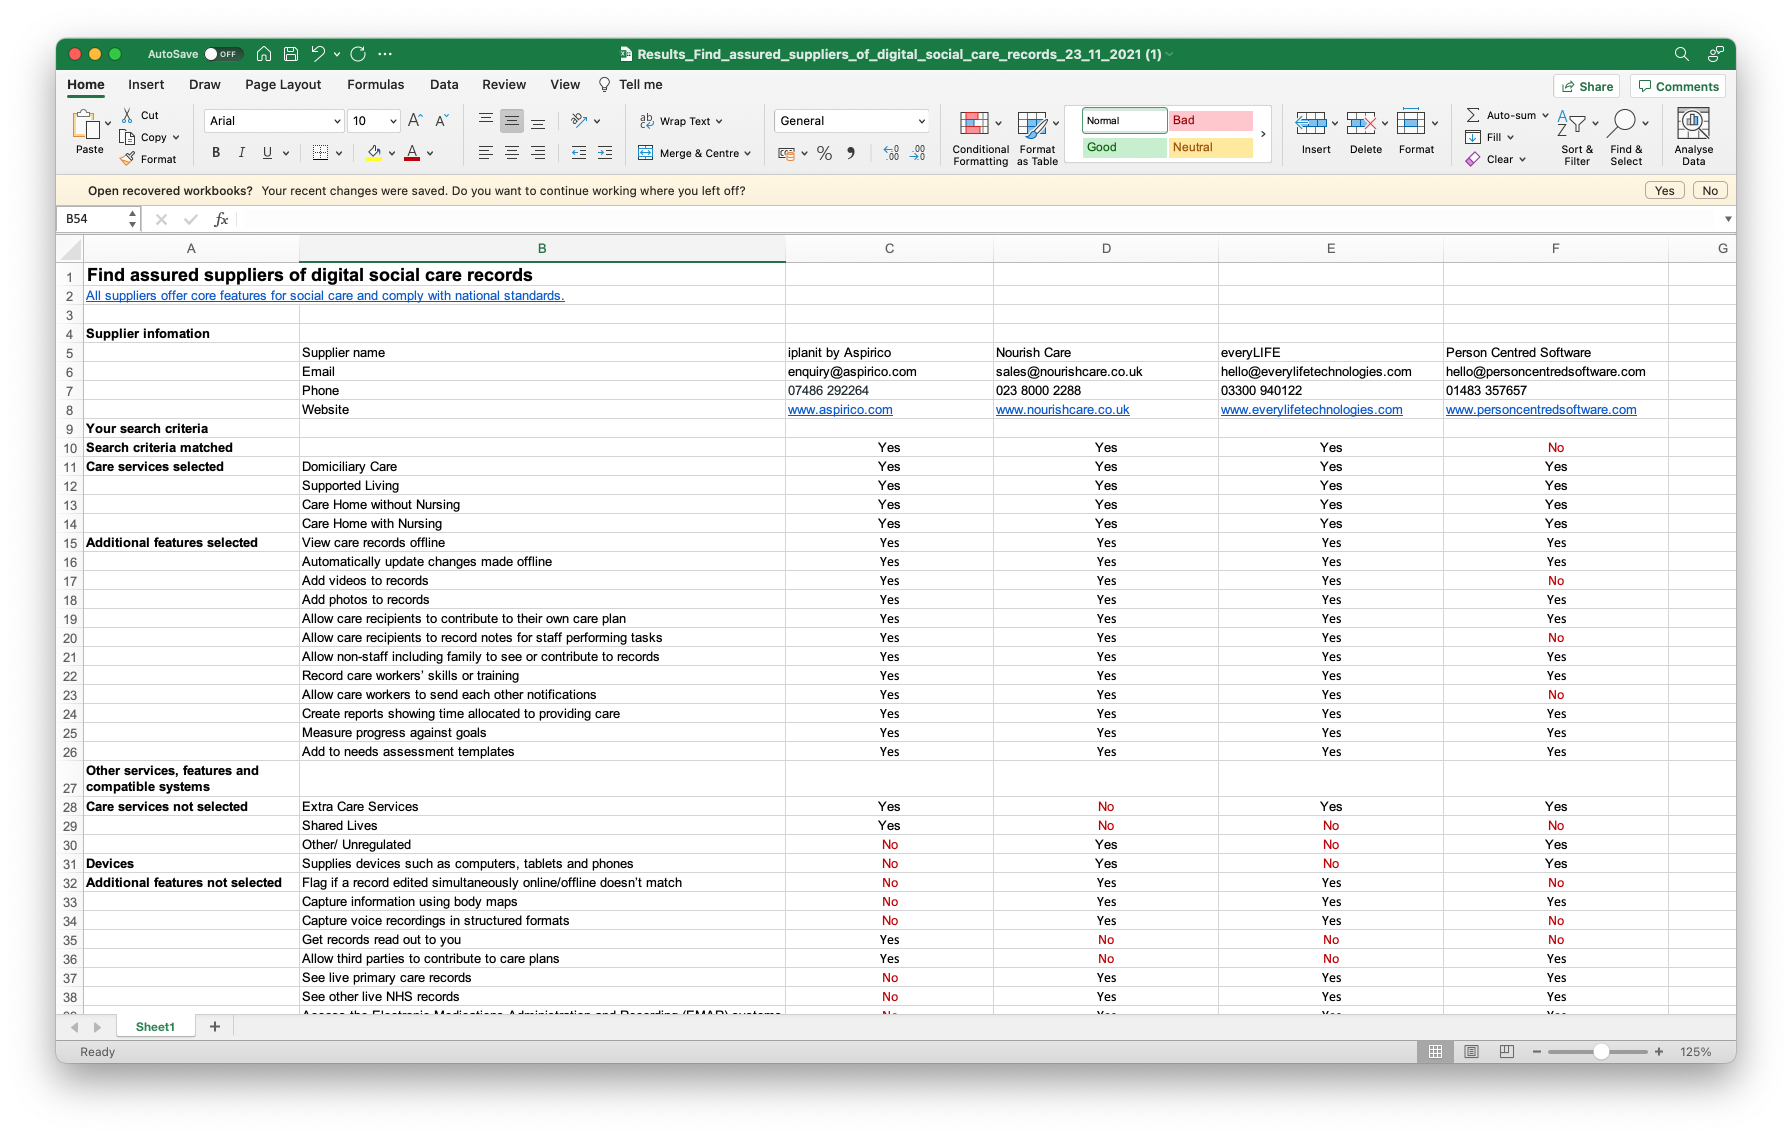Click the Cut scissors icon

[127, 116]
